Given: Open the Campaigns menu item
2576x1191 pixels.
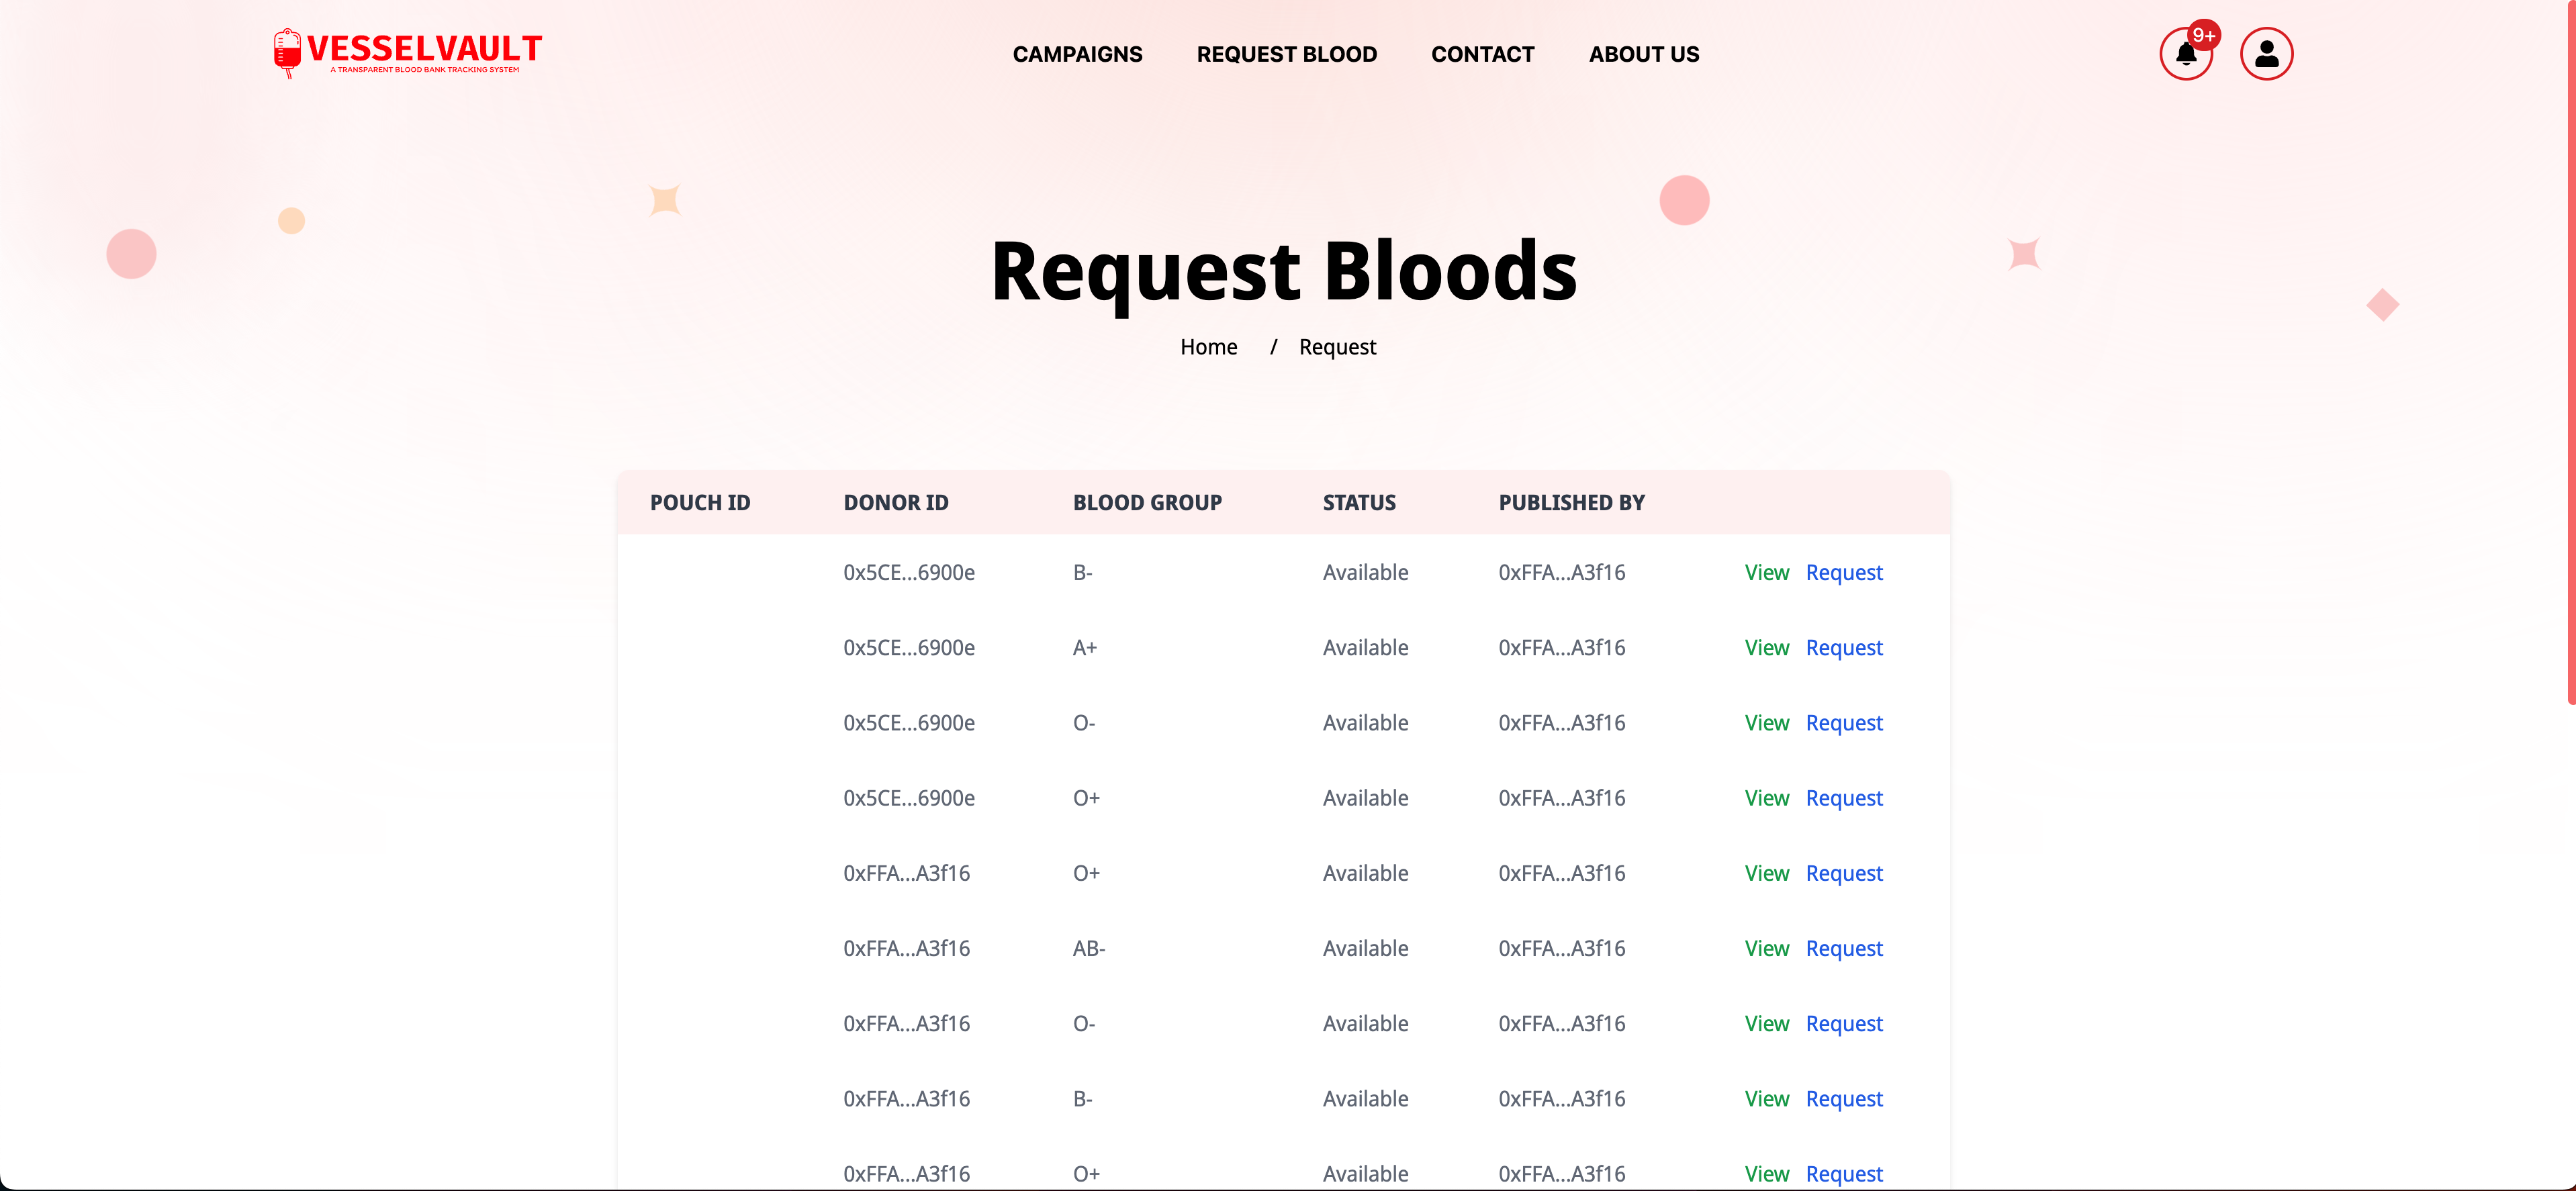Looking at the screenshot, I should coord(1077,54).
